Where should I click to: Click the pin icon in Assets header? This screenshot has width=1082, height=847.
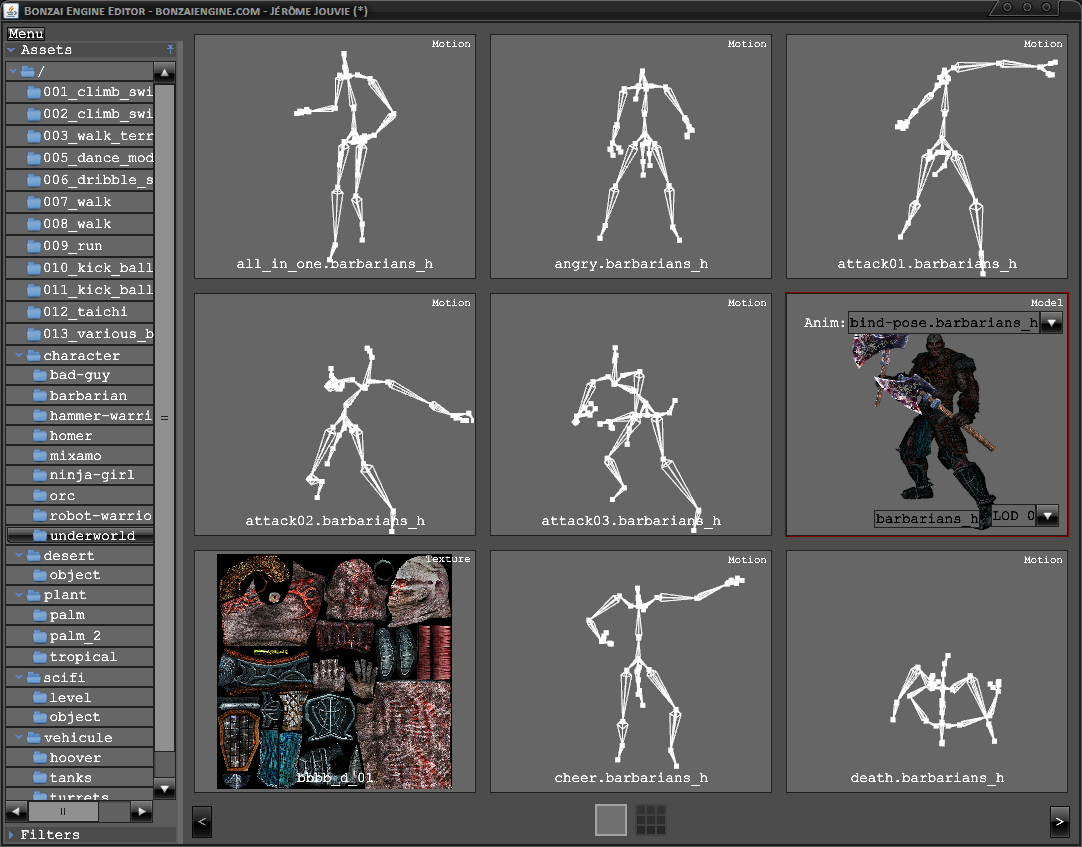170,49
